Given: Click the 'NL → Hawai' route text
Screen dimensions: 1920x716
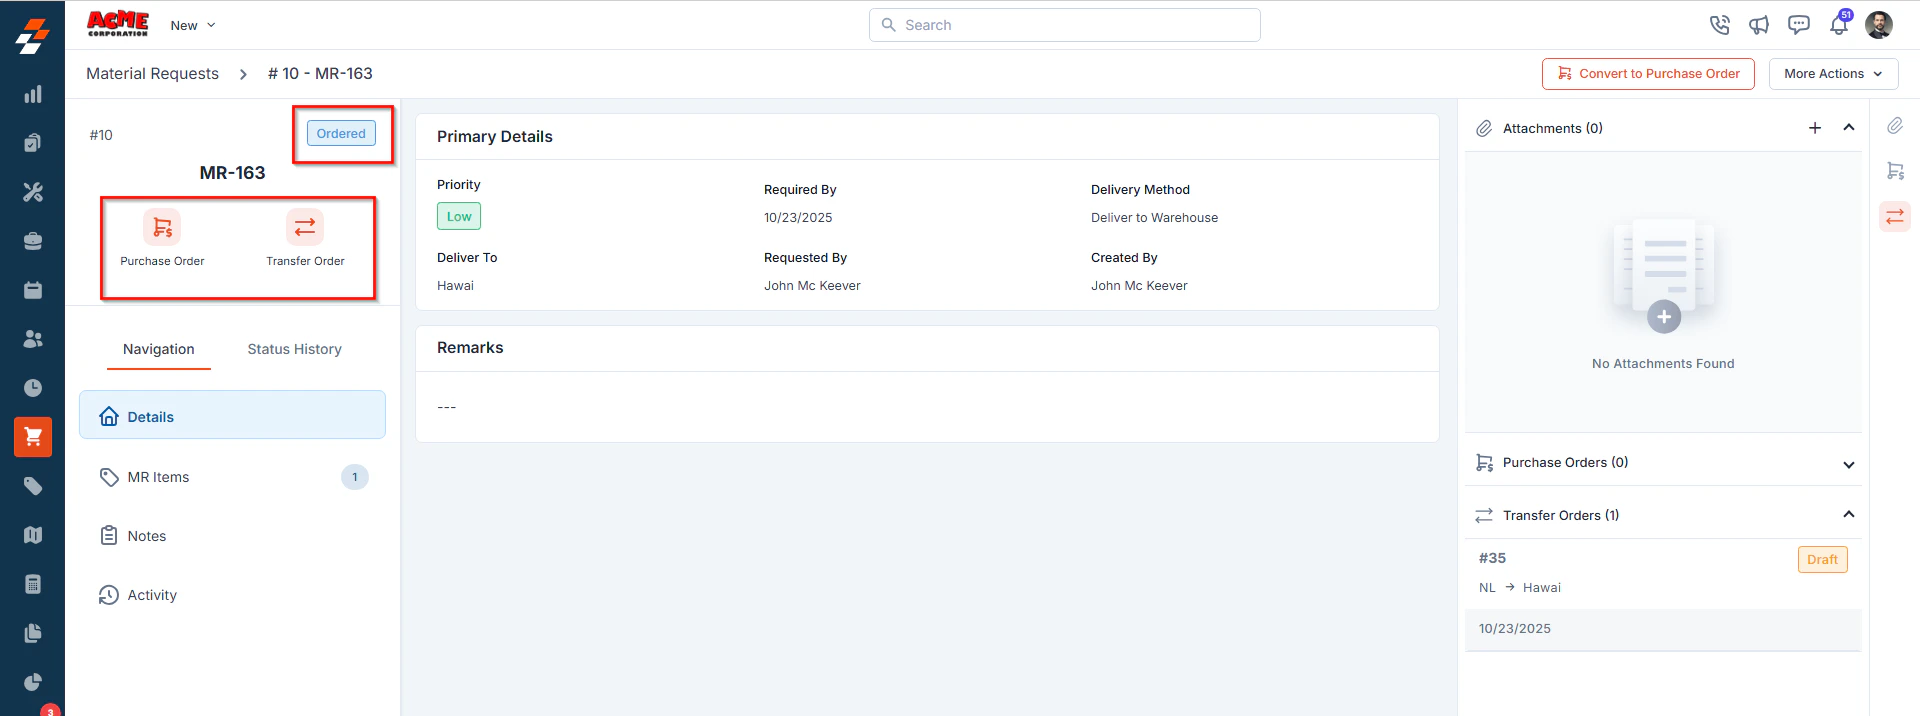Looking at the screenshot, I should click(x=1519, y=588).
